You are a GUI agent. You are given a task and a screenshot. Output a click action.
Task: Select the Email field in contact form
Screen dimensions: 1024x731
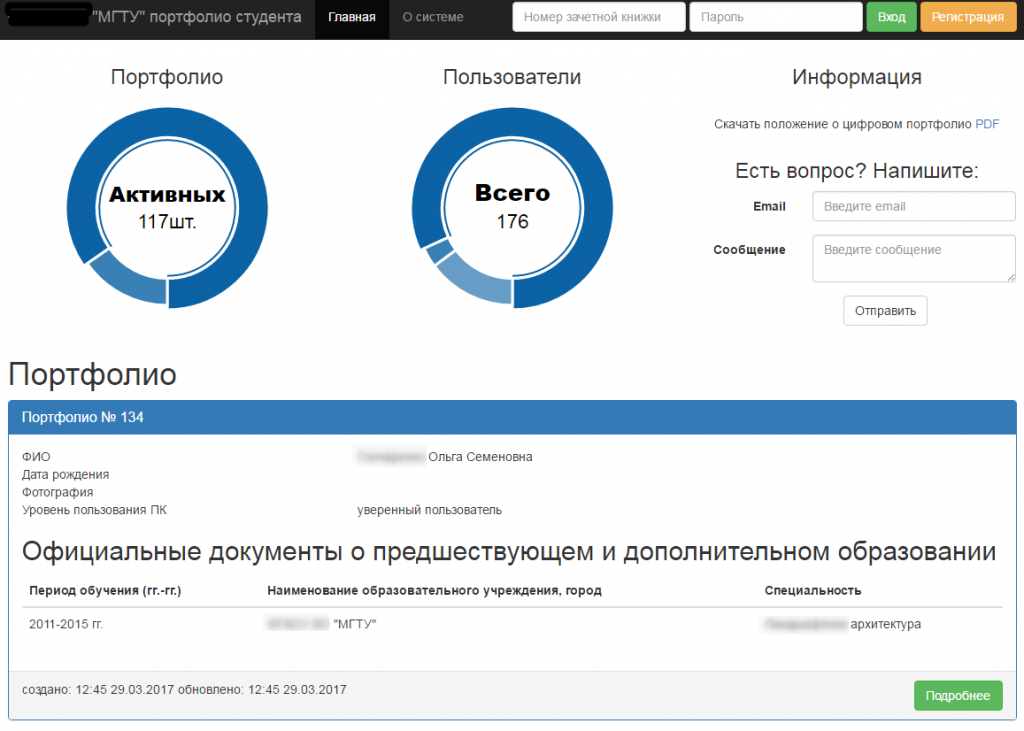[x=914, y=206]
